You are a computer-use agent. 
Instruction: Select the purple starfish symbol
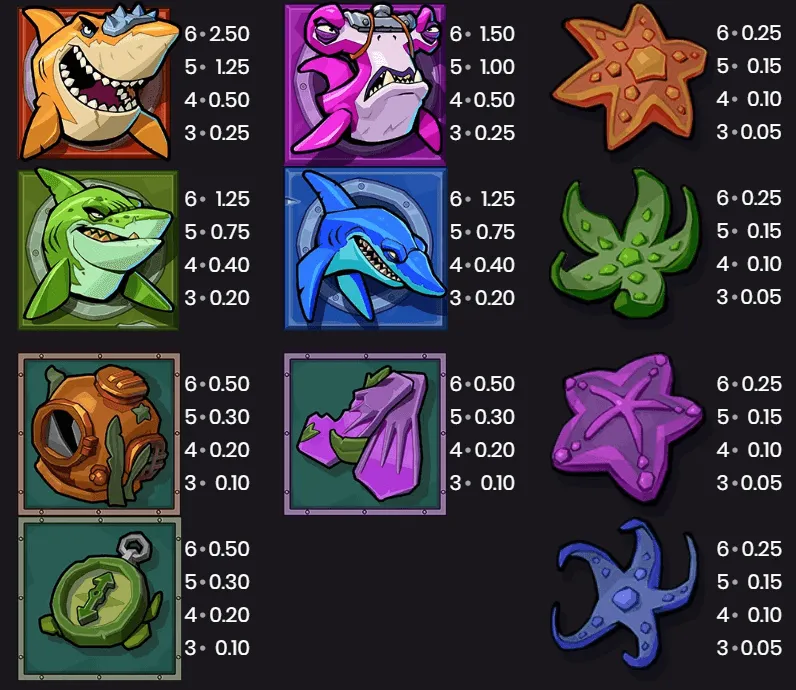(627, 428)
